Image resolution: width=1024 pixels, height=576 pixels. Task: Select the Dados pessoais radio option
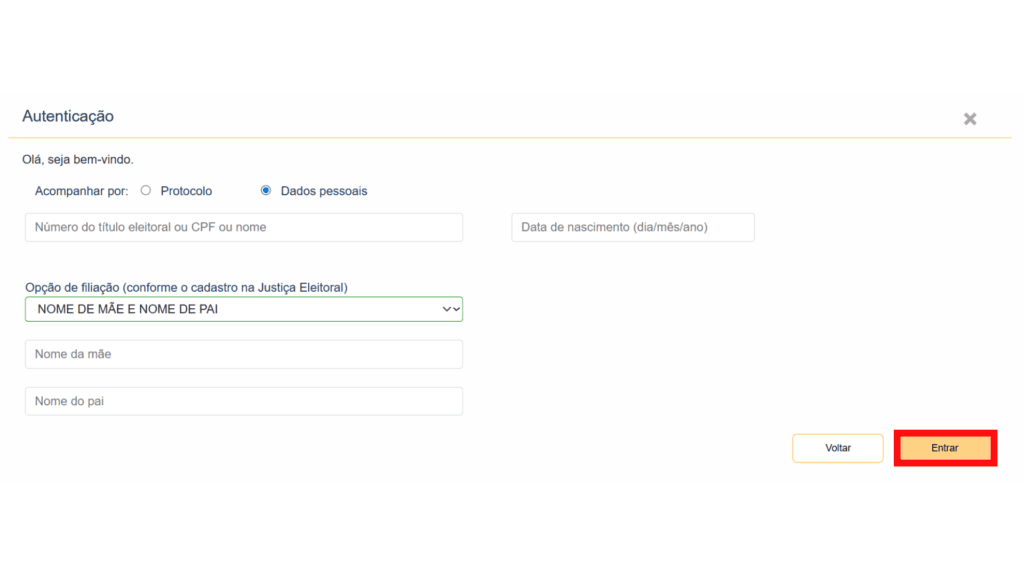[262, 190]
